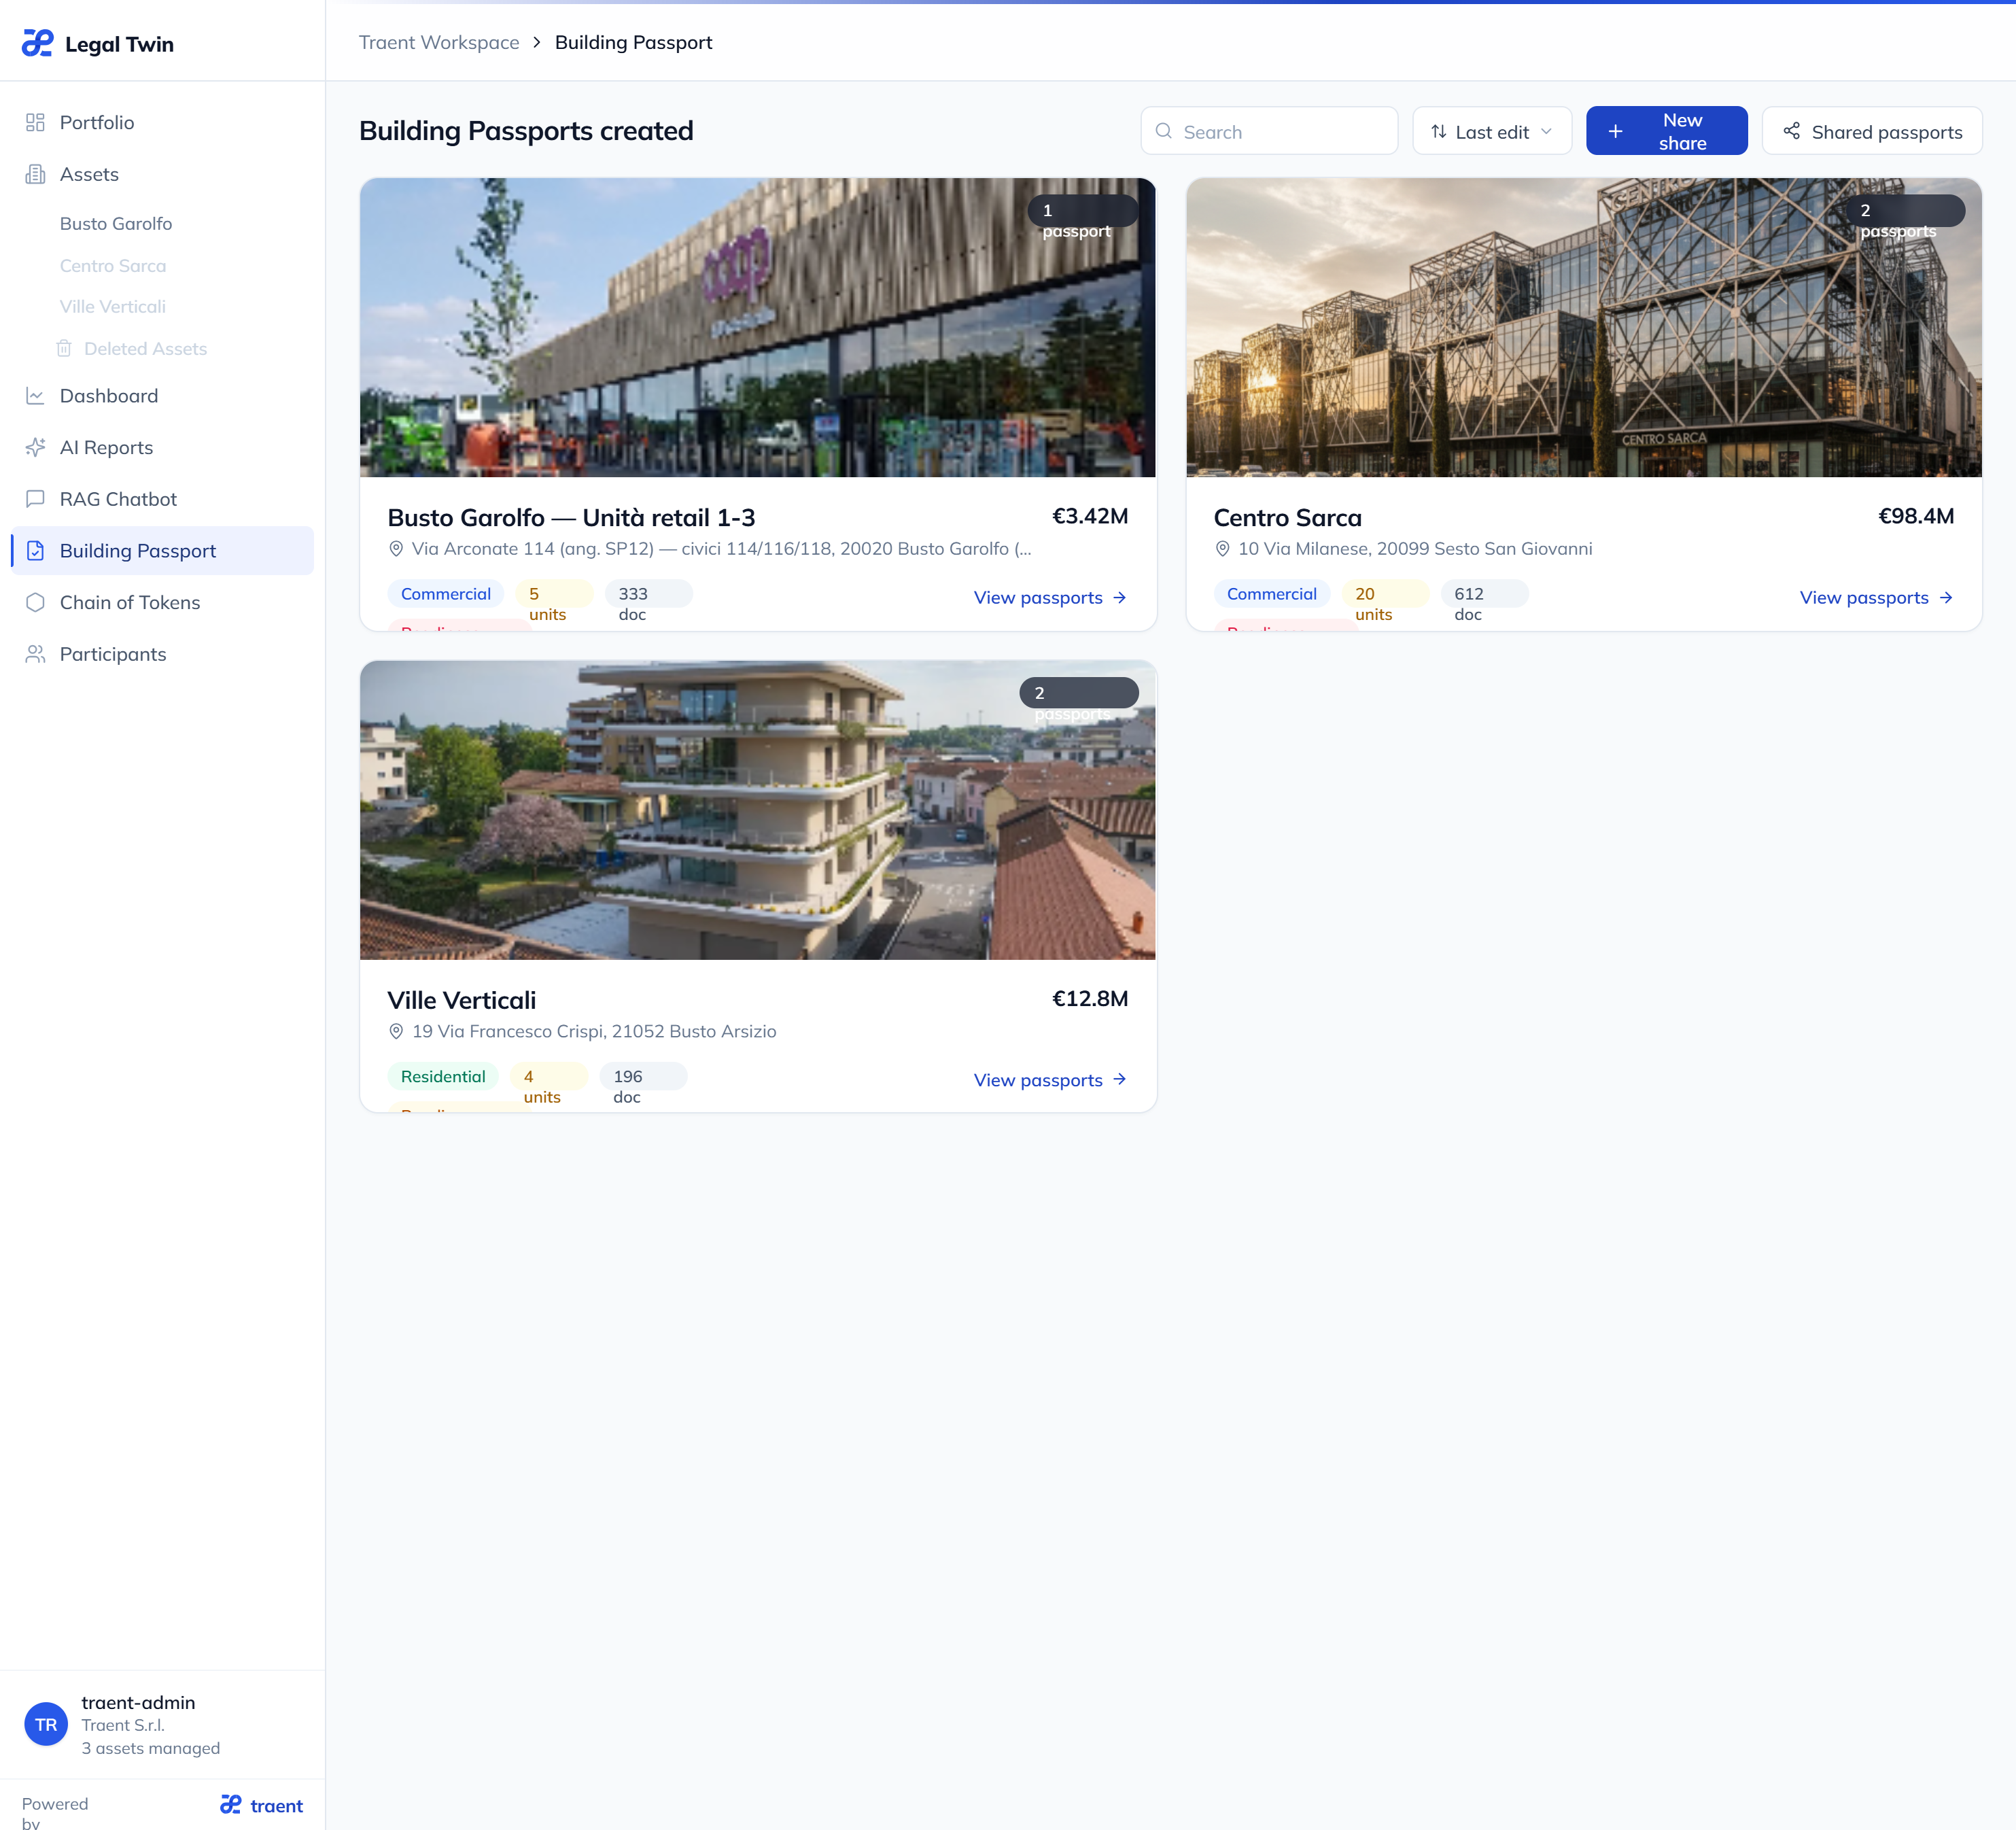The width and height of the screenshot is (2016, 1830).
Task: View passports for Ville Verticali
Action: pyautogui.click(x=1050, y=1079)
